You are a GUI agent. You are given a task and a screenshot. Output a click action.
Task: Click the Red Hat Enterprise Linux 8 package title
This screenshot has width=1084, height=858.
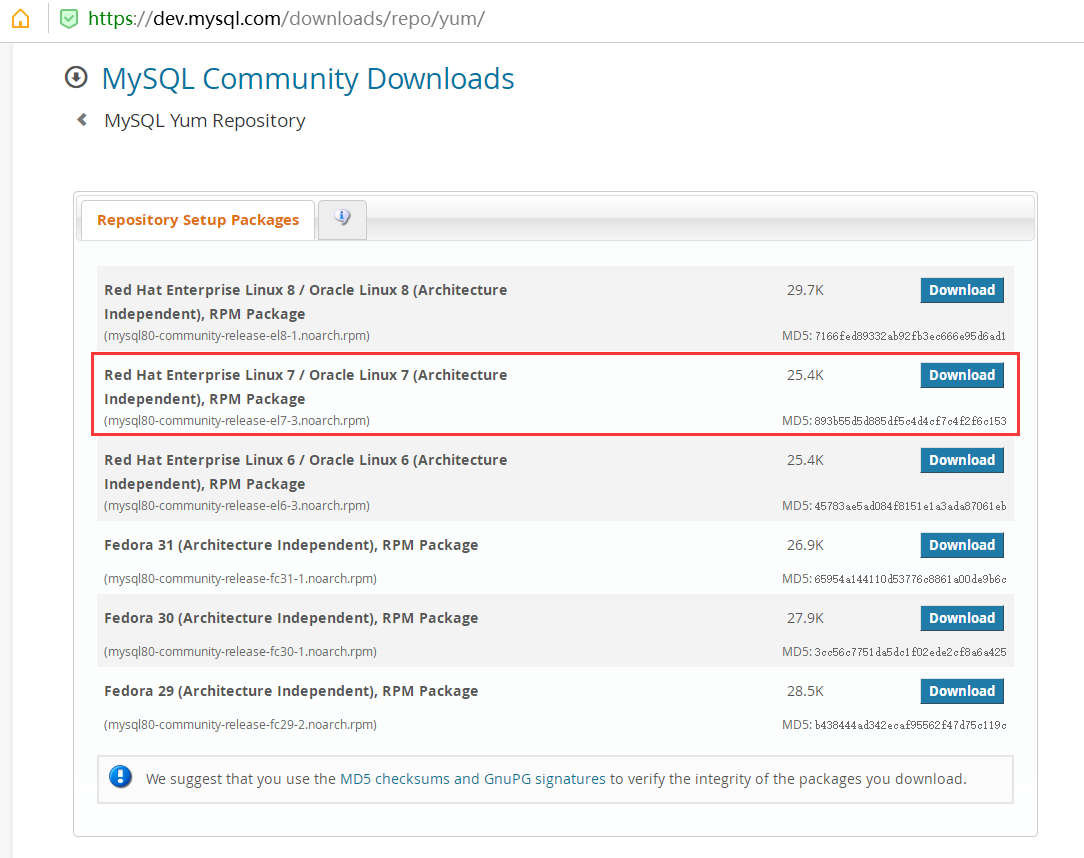coord(306,302)
